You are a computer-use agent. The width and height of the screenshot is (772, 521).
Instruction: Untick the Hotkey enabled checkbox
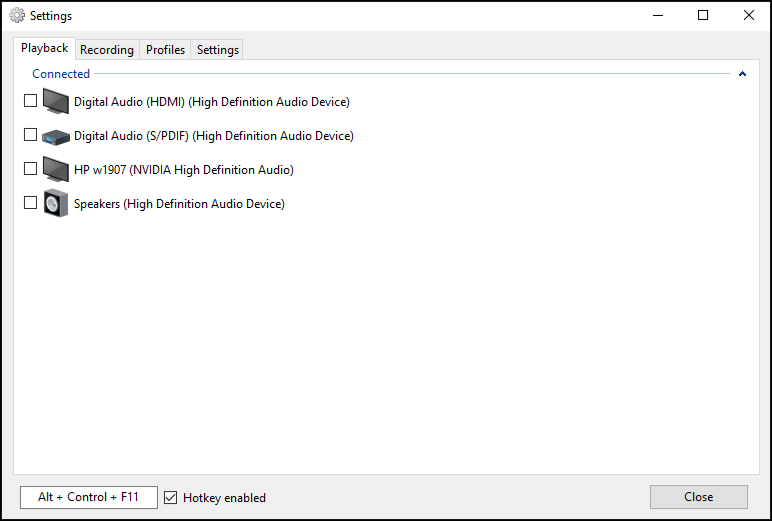click(x=170, y=497)
